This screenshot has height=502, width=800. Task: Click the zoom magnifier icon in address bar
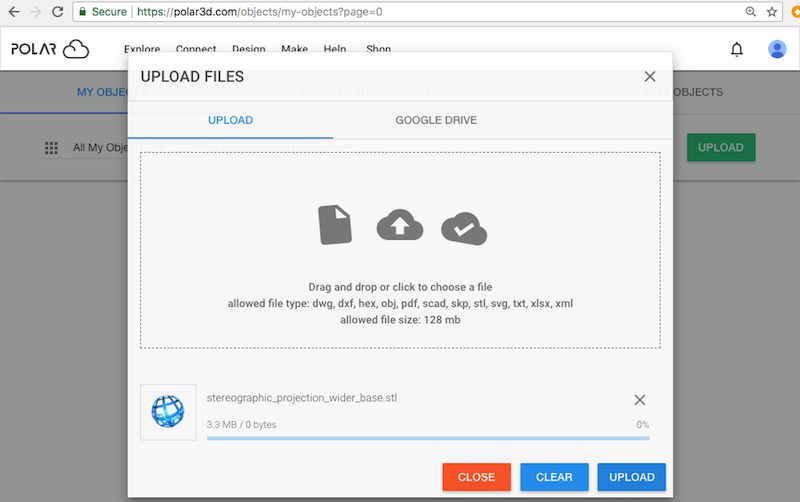click(x=750, y=12)
